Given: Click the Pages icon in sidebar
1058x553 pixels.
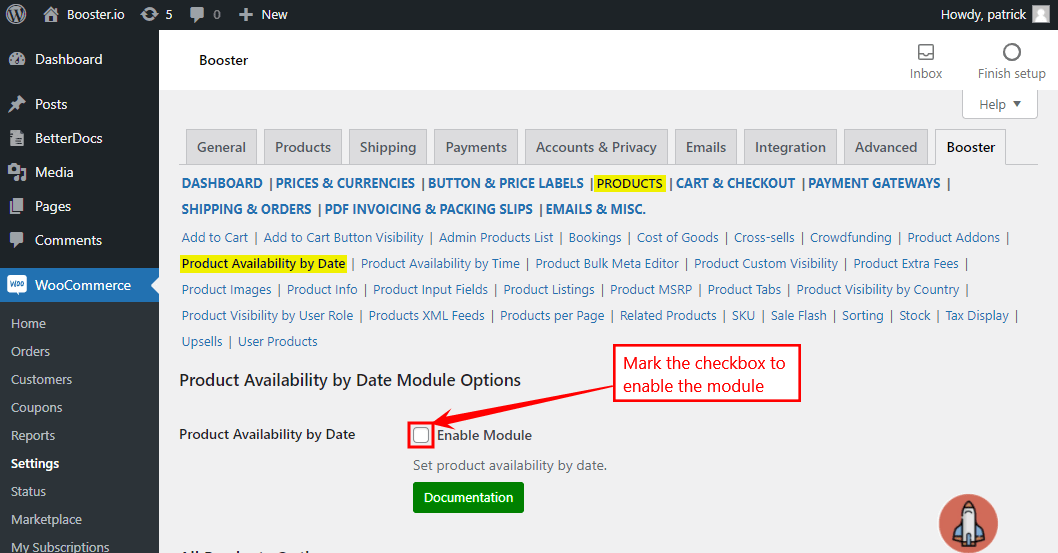Looking at the screenshot, I should 18,206.
